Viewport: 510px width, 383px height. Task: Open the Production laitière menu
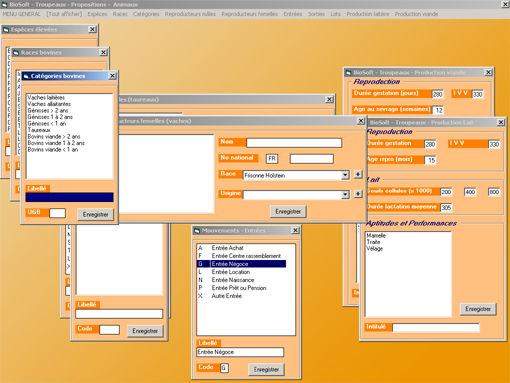[x=368, y=14]
